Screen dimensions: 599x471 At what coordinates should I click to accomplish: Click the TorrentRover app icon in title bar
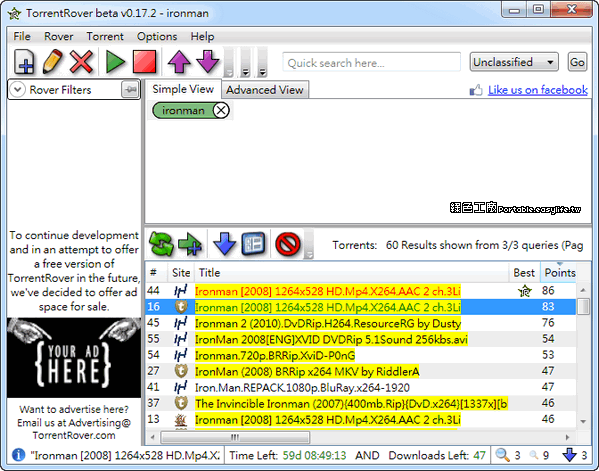[15, 13]
